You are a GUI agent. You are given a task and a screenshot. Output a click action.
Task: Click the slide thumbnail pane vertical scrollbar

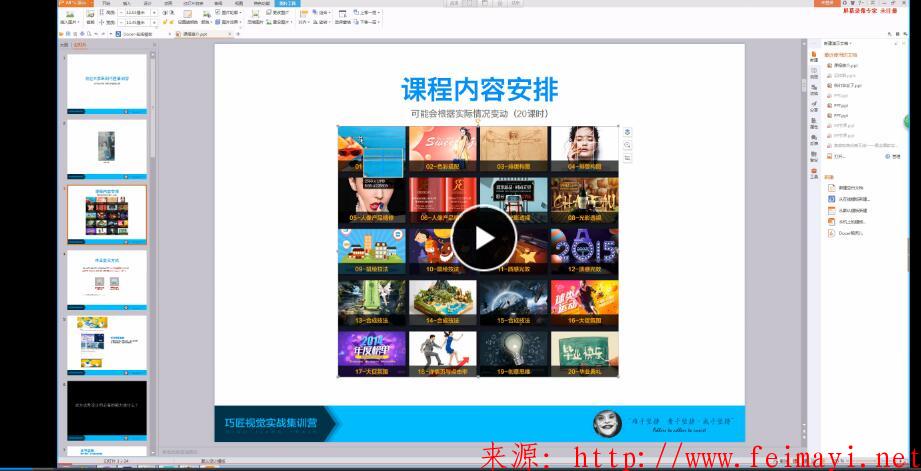click(153, 106)
